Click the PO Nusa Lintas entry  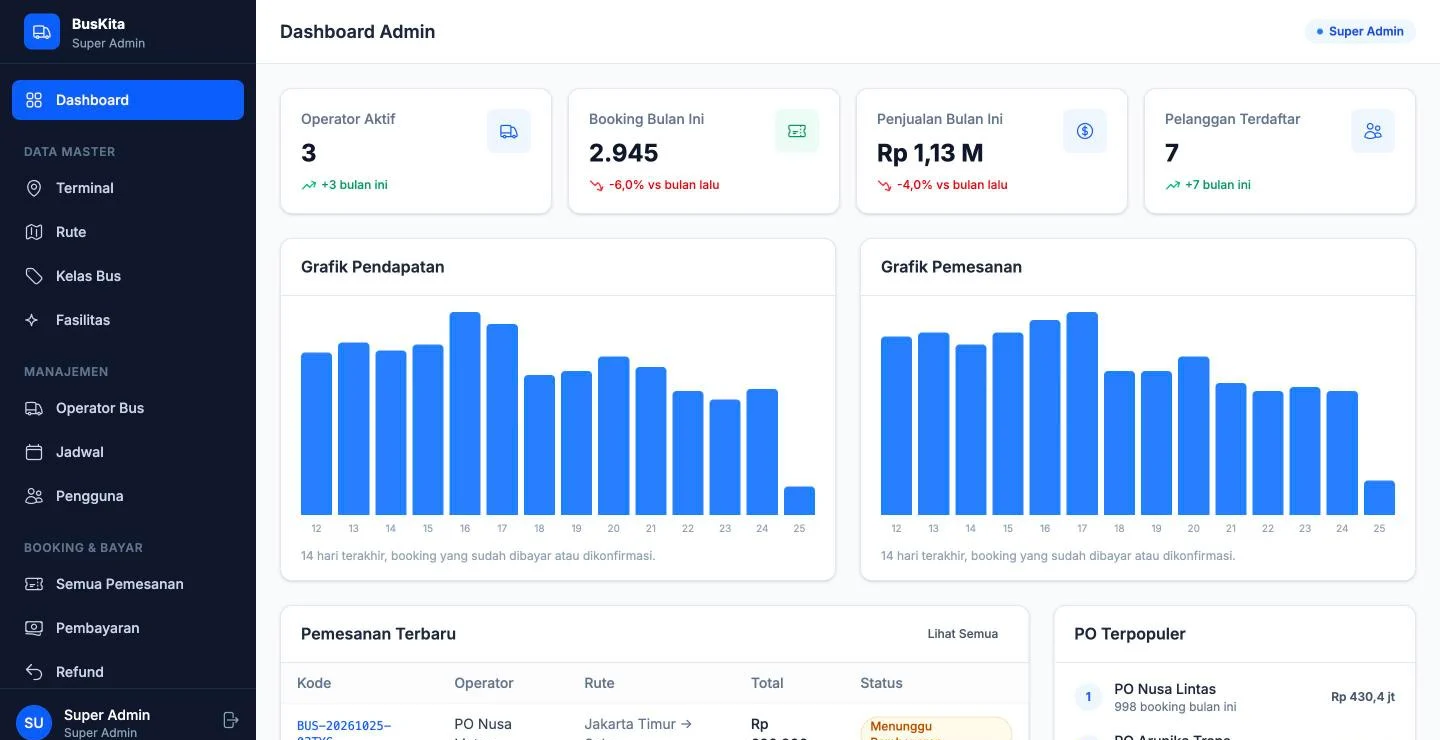[x=1234, y=697]
